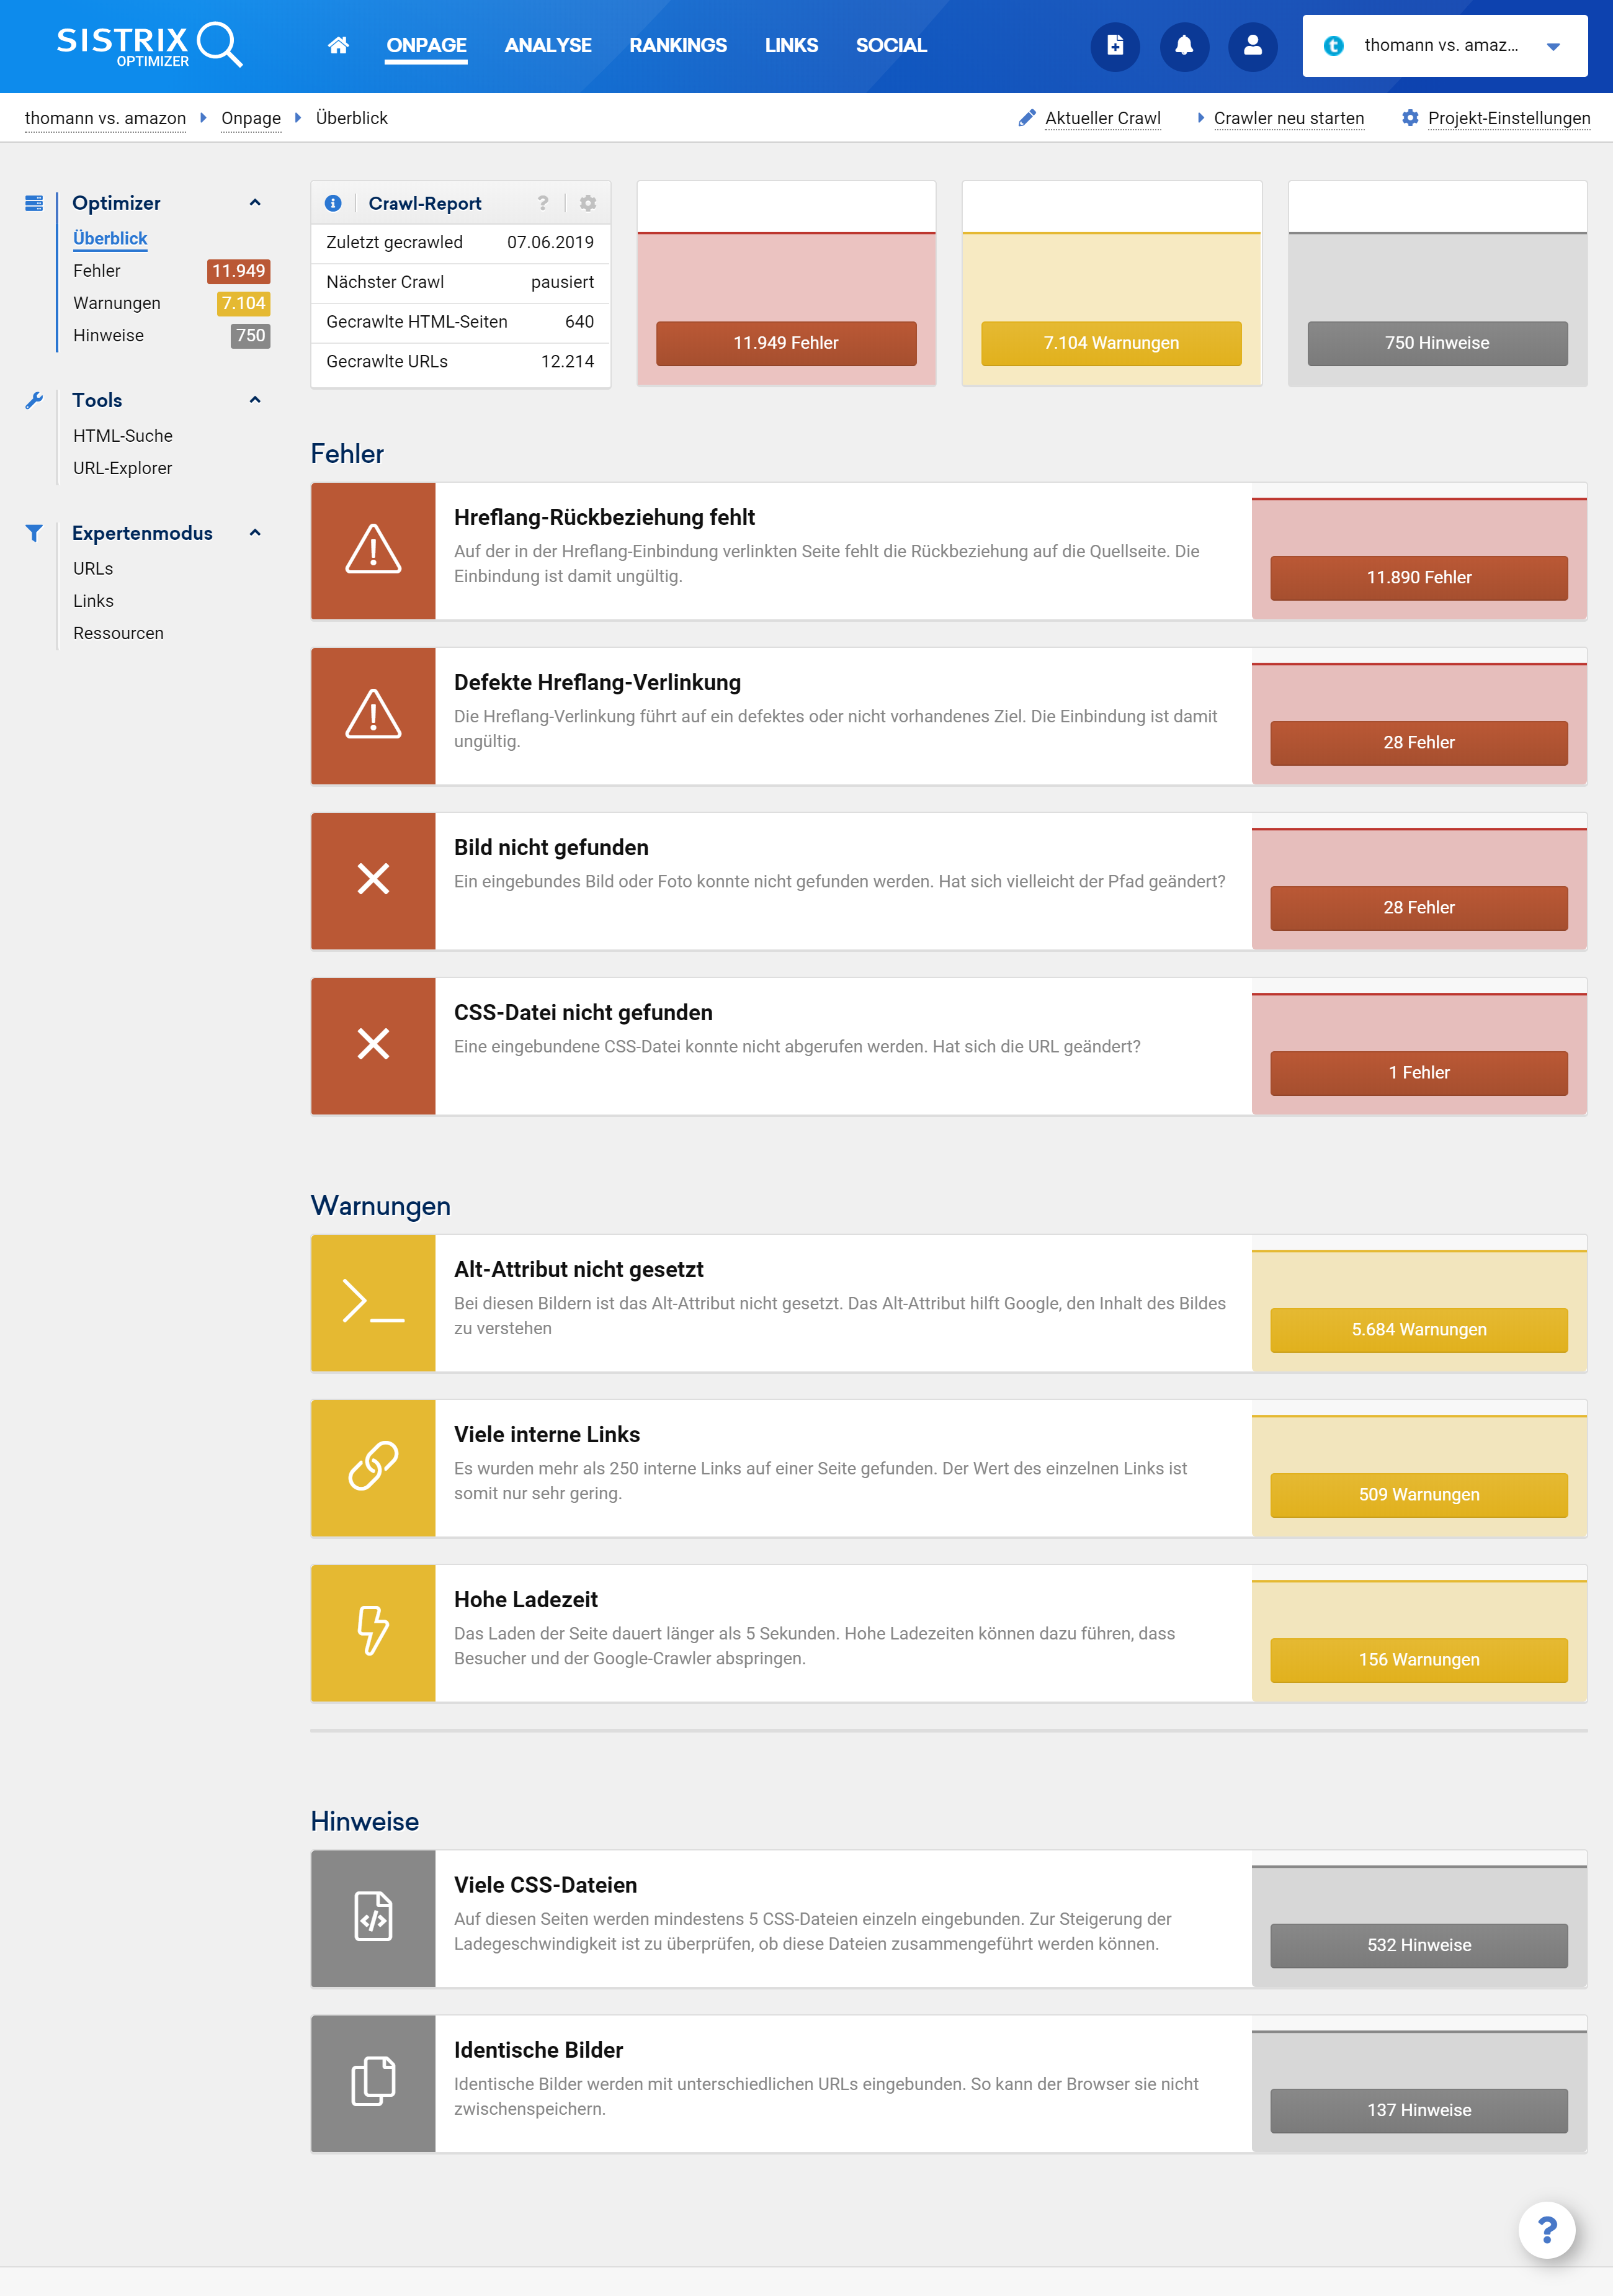
Task: Collapse the Tools sidebar section
Action: click(x=255, y=400)
